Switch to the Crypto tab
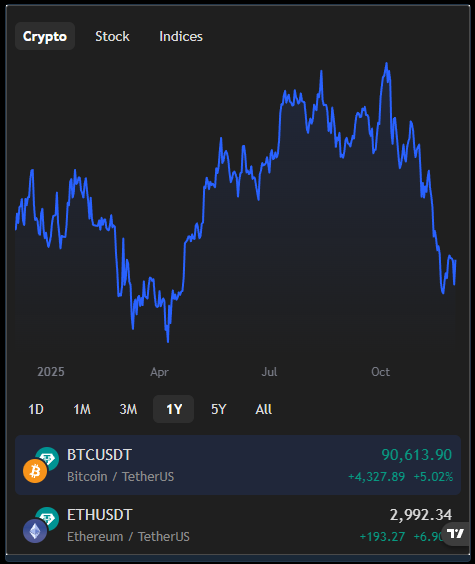The image size is (475, 564). (x=45, y=36)
